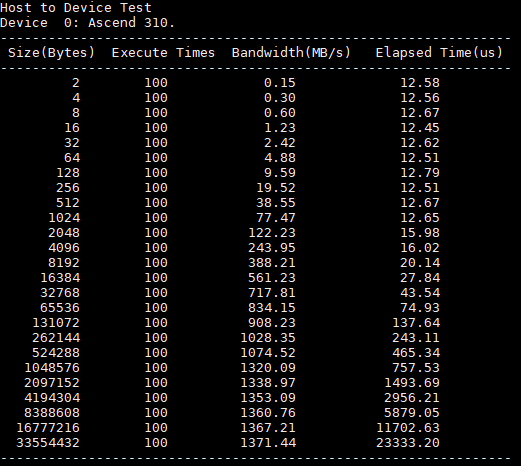Image resolution: width=521 pixels, height=466 pixels.
Task: Click the Size(Bytes) column header
Action: 52,53
